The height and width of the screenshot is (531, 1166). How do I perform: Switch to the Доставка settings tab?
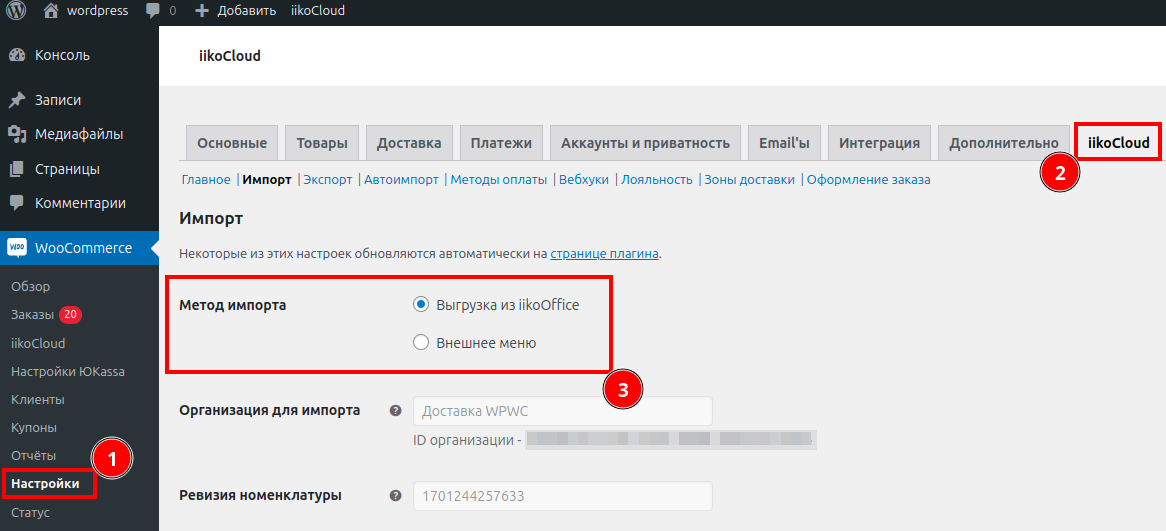coord(409,143)
